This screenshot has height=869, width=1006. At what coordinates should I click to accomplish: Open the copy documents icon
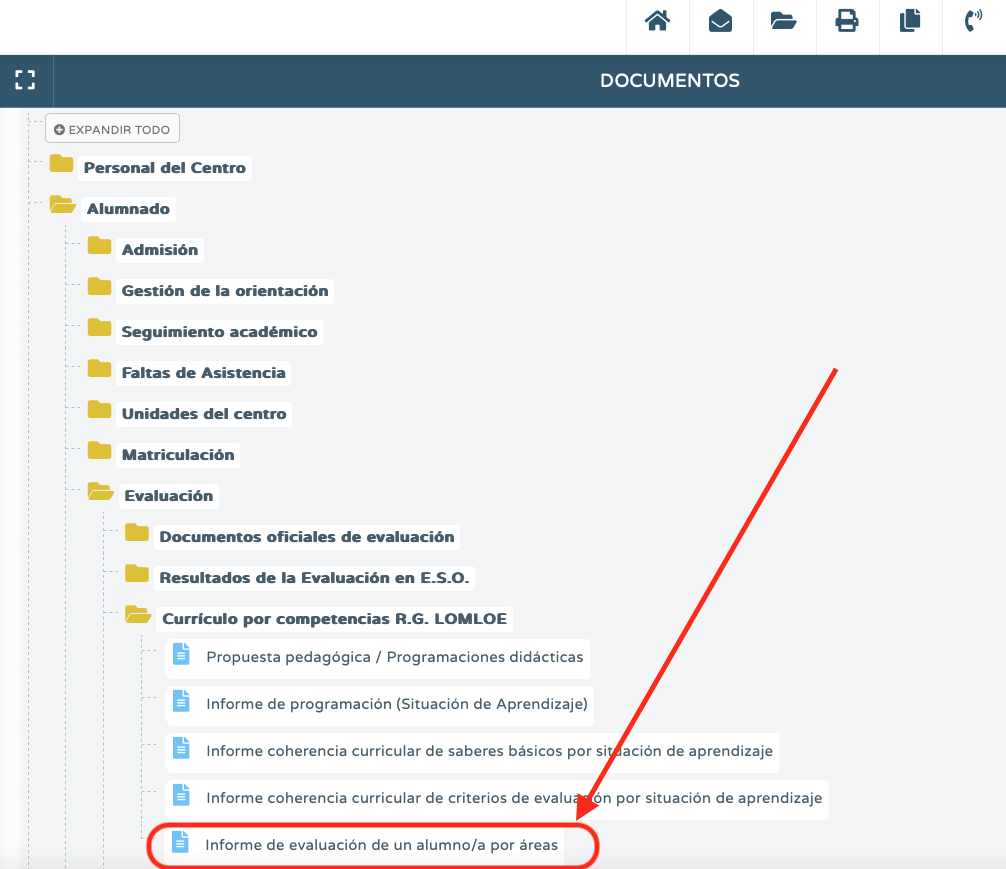point(910,21)
